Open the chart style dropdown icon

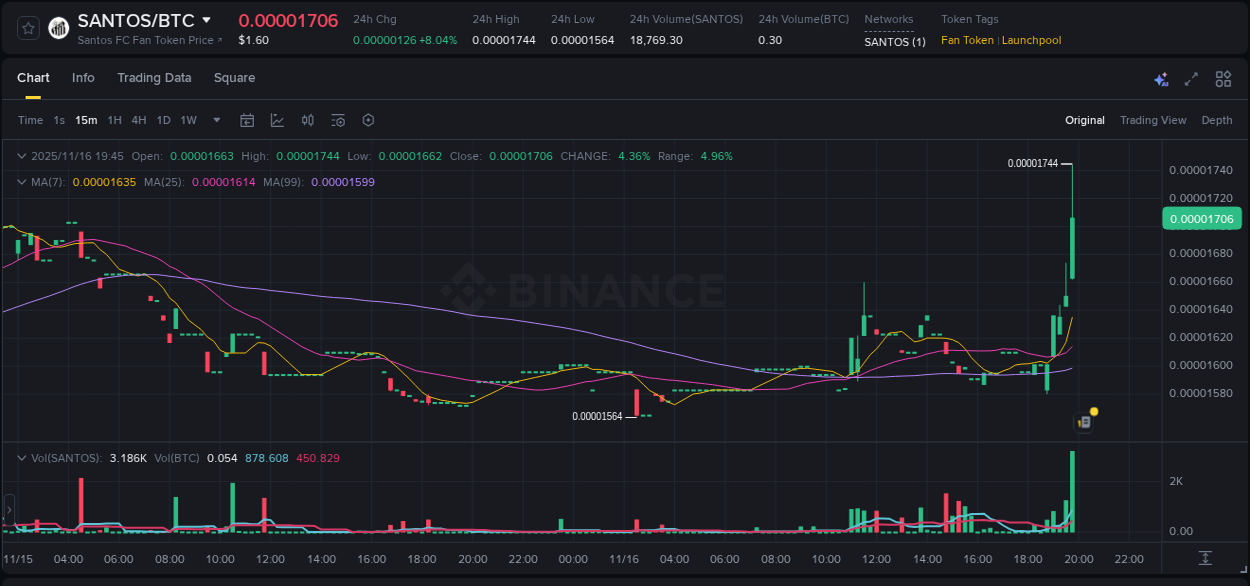click(277, 120)
